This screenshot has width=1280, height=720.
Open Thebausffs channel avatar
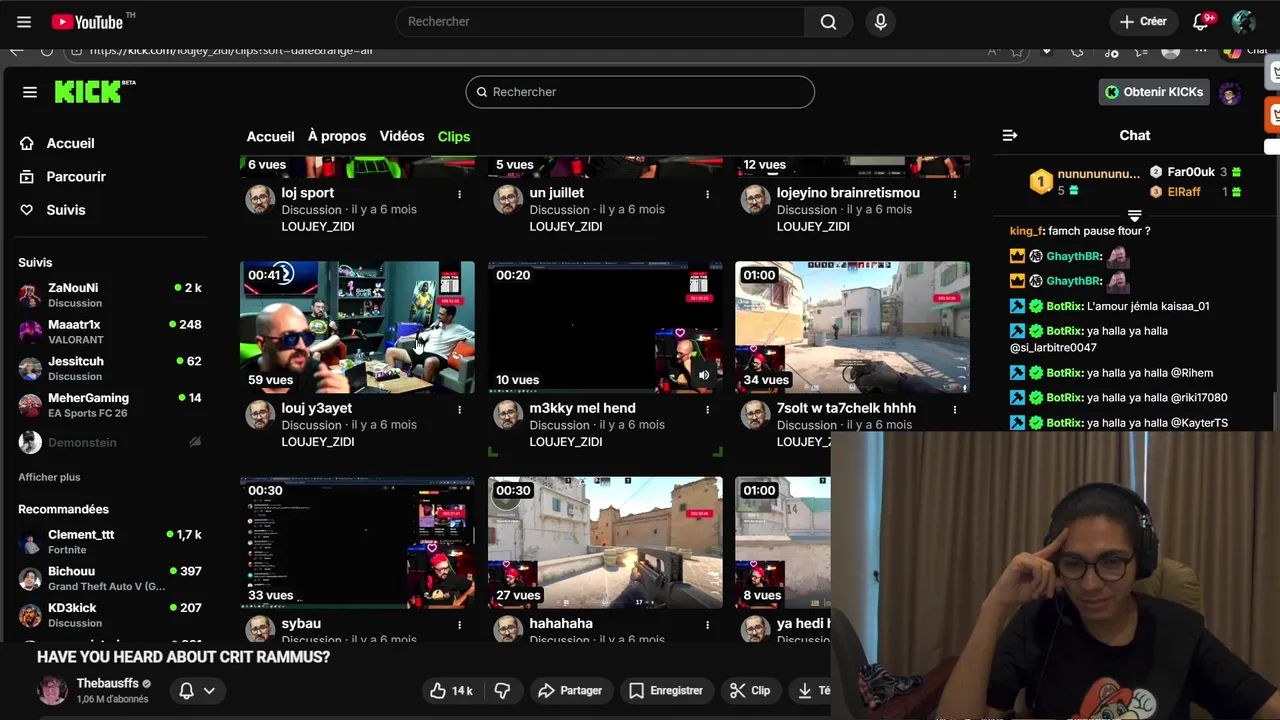pyautogui.click(x=52, y=690)
